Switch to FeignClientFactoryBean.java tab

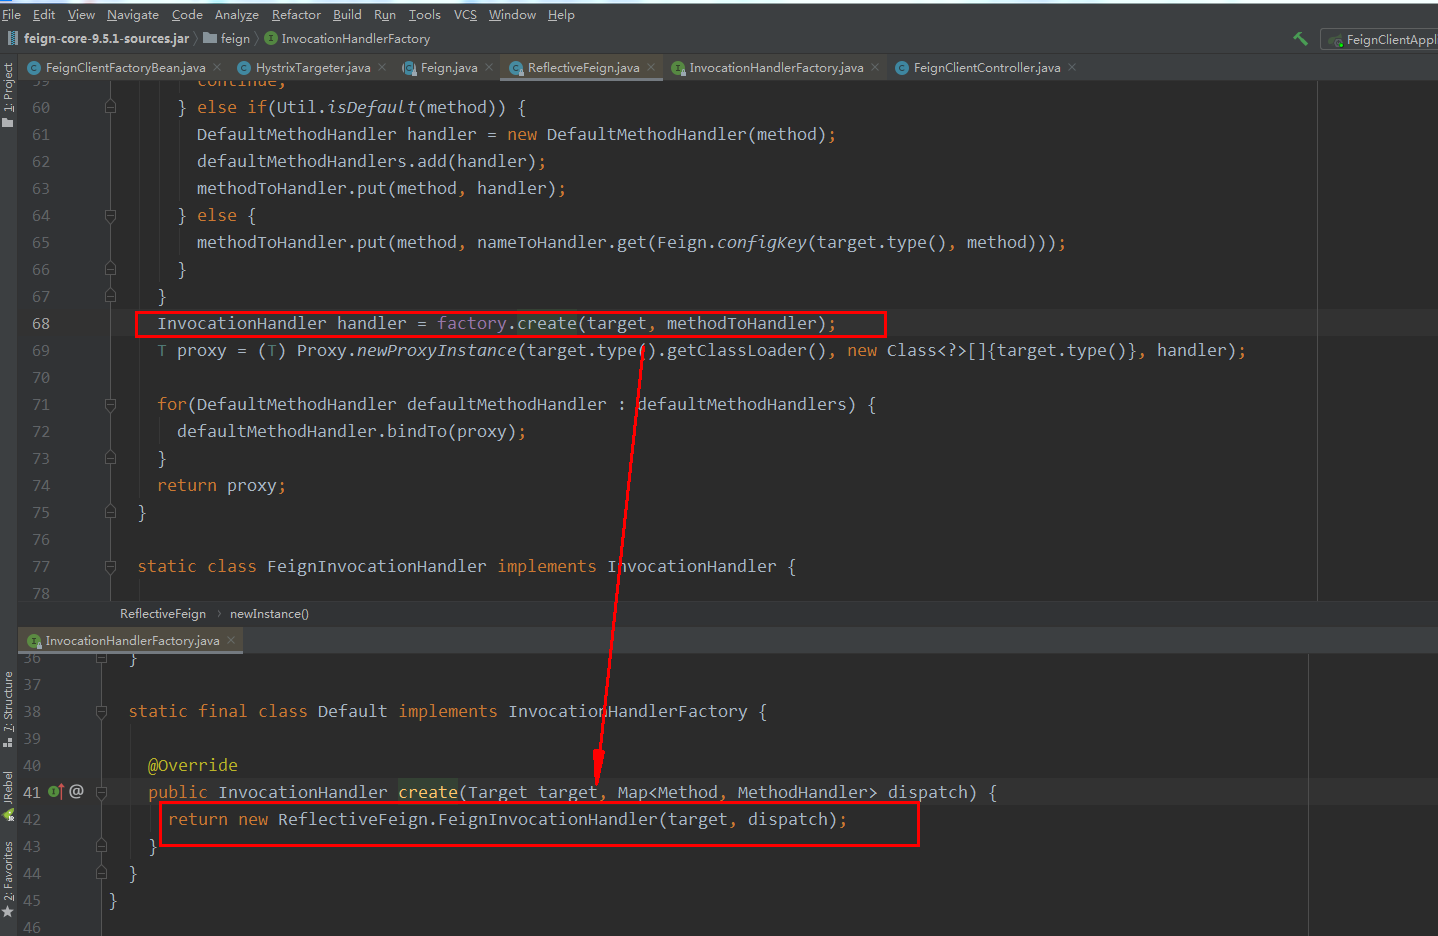click(x=125, y=68)
